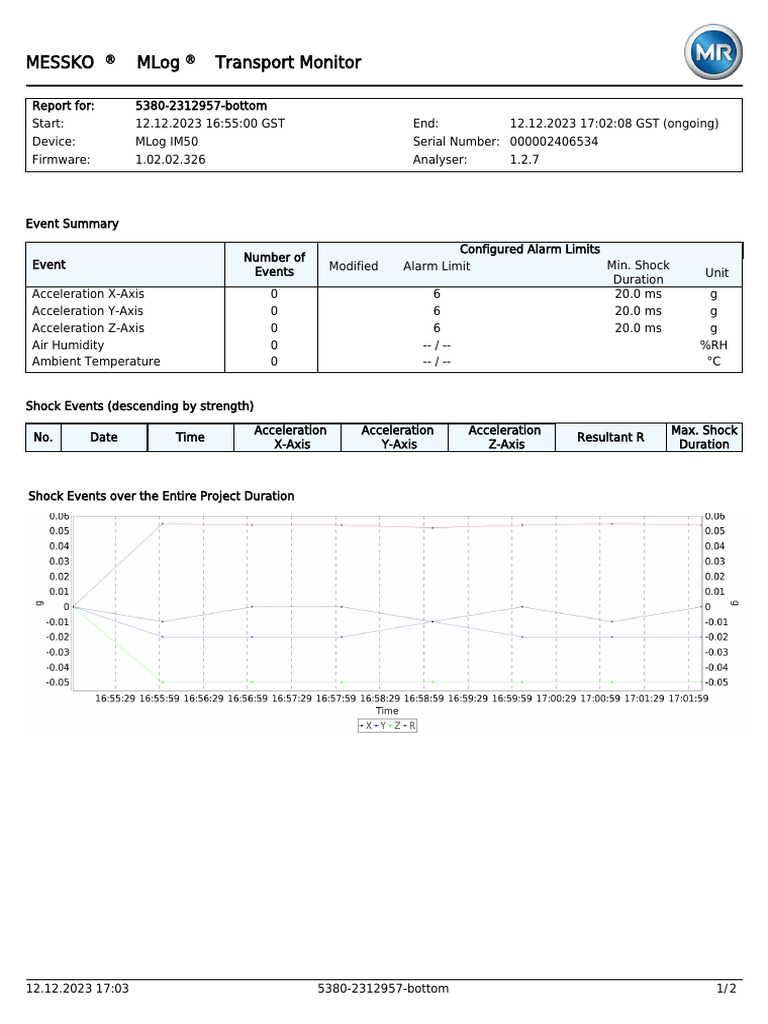The image size is (768, 1024).
Task: Click the '%RH' unit cell
Action: tap(713, 345)
